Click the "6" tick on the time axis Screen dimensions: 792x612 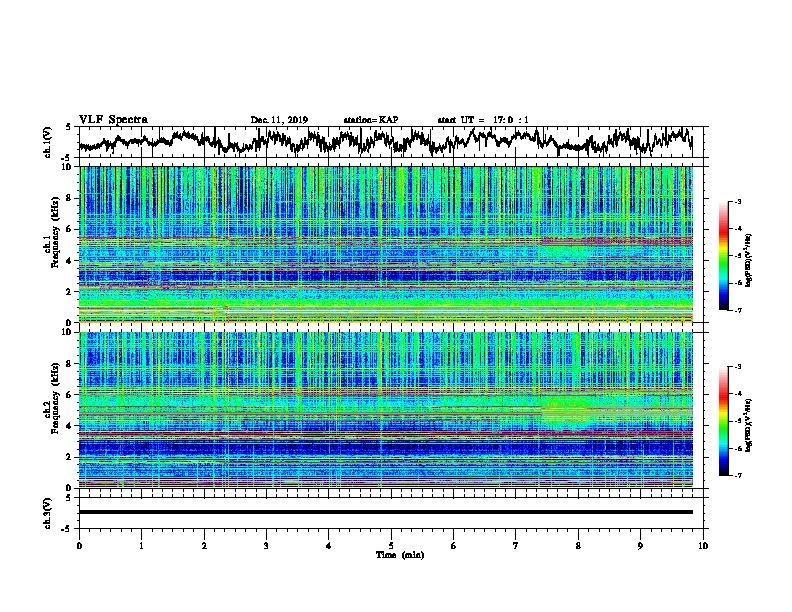(454, 546)
